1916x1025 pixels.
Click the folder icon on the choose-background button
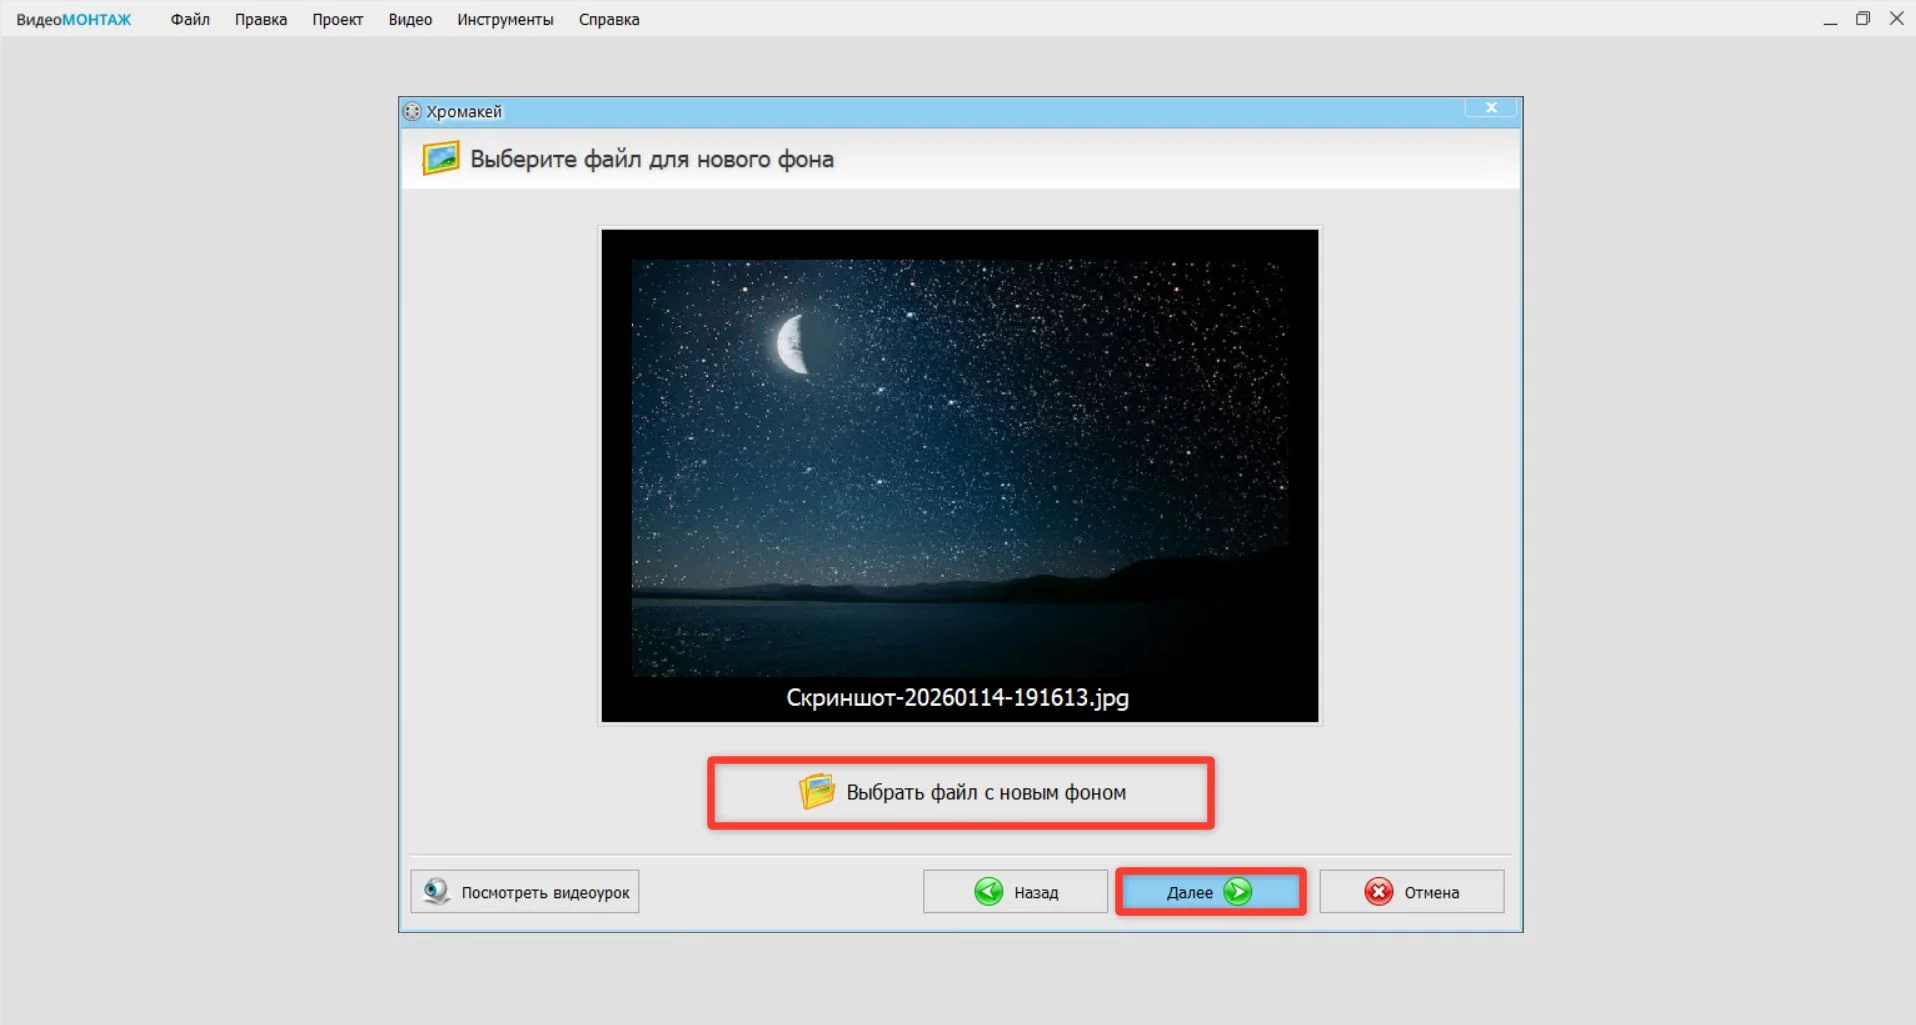point(816,792)
